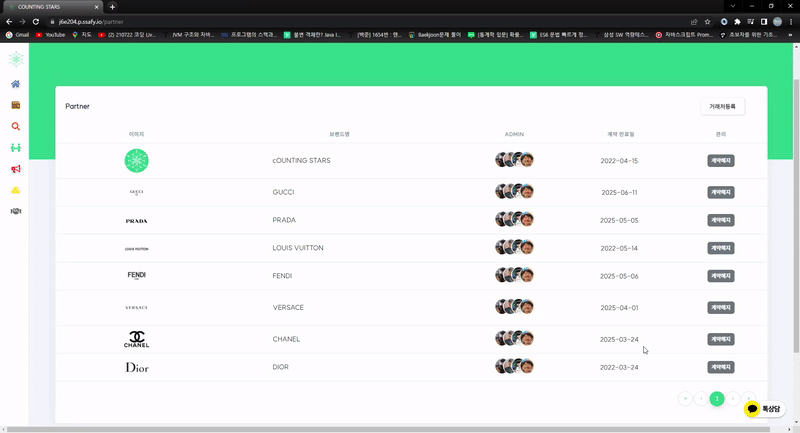Image resolution: width=800 pixels, height=433 pixels.
Task: Open Chrome profile avatar
Action: pyautogui.click(x=777, y=21)
